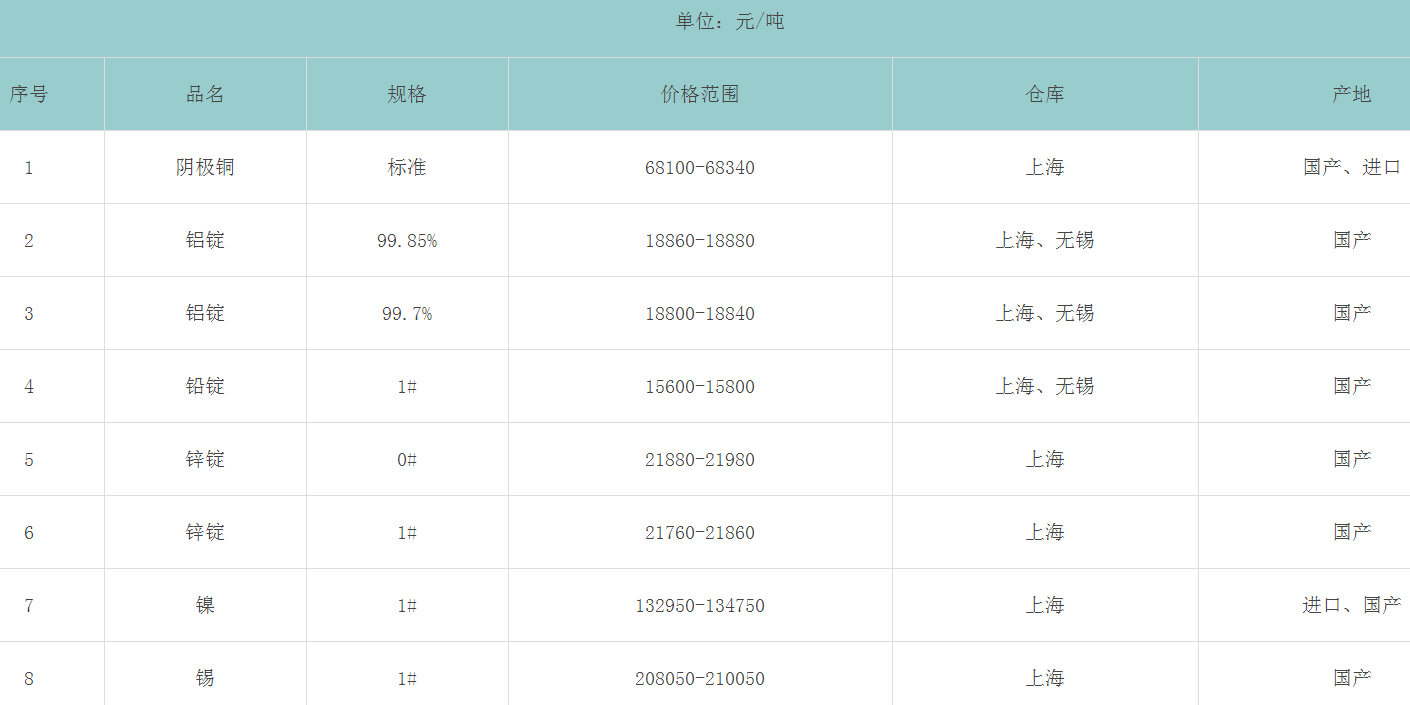This screenshot has width=1410, height=705.
Task: Select the price range 132950-134750
Action: click(700, 606)
